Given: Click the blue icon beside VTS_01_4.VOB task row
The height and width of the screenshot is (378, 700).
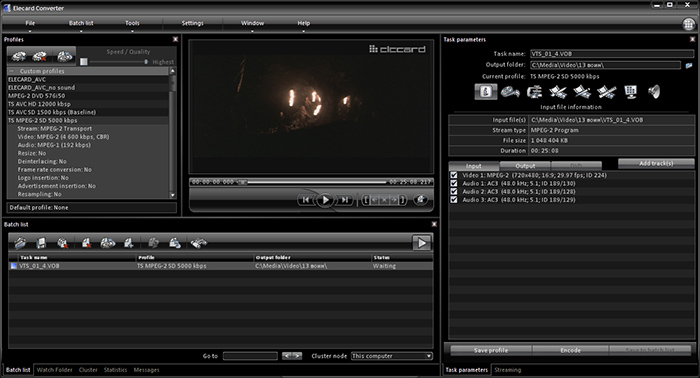Looking at the screenshot, I should [x=14, y=266].
